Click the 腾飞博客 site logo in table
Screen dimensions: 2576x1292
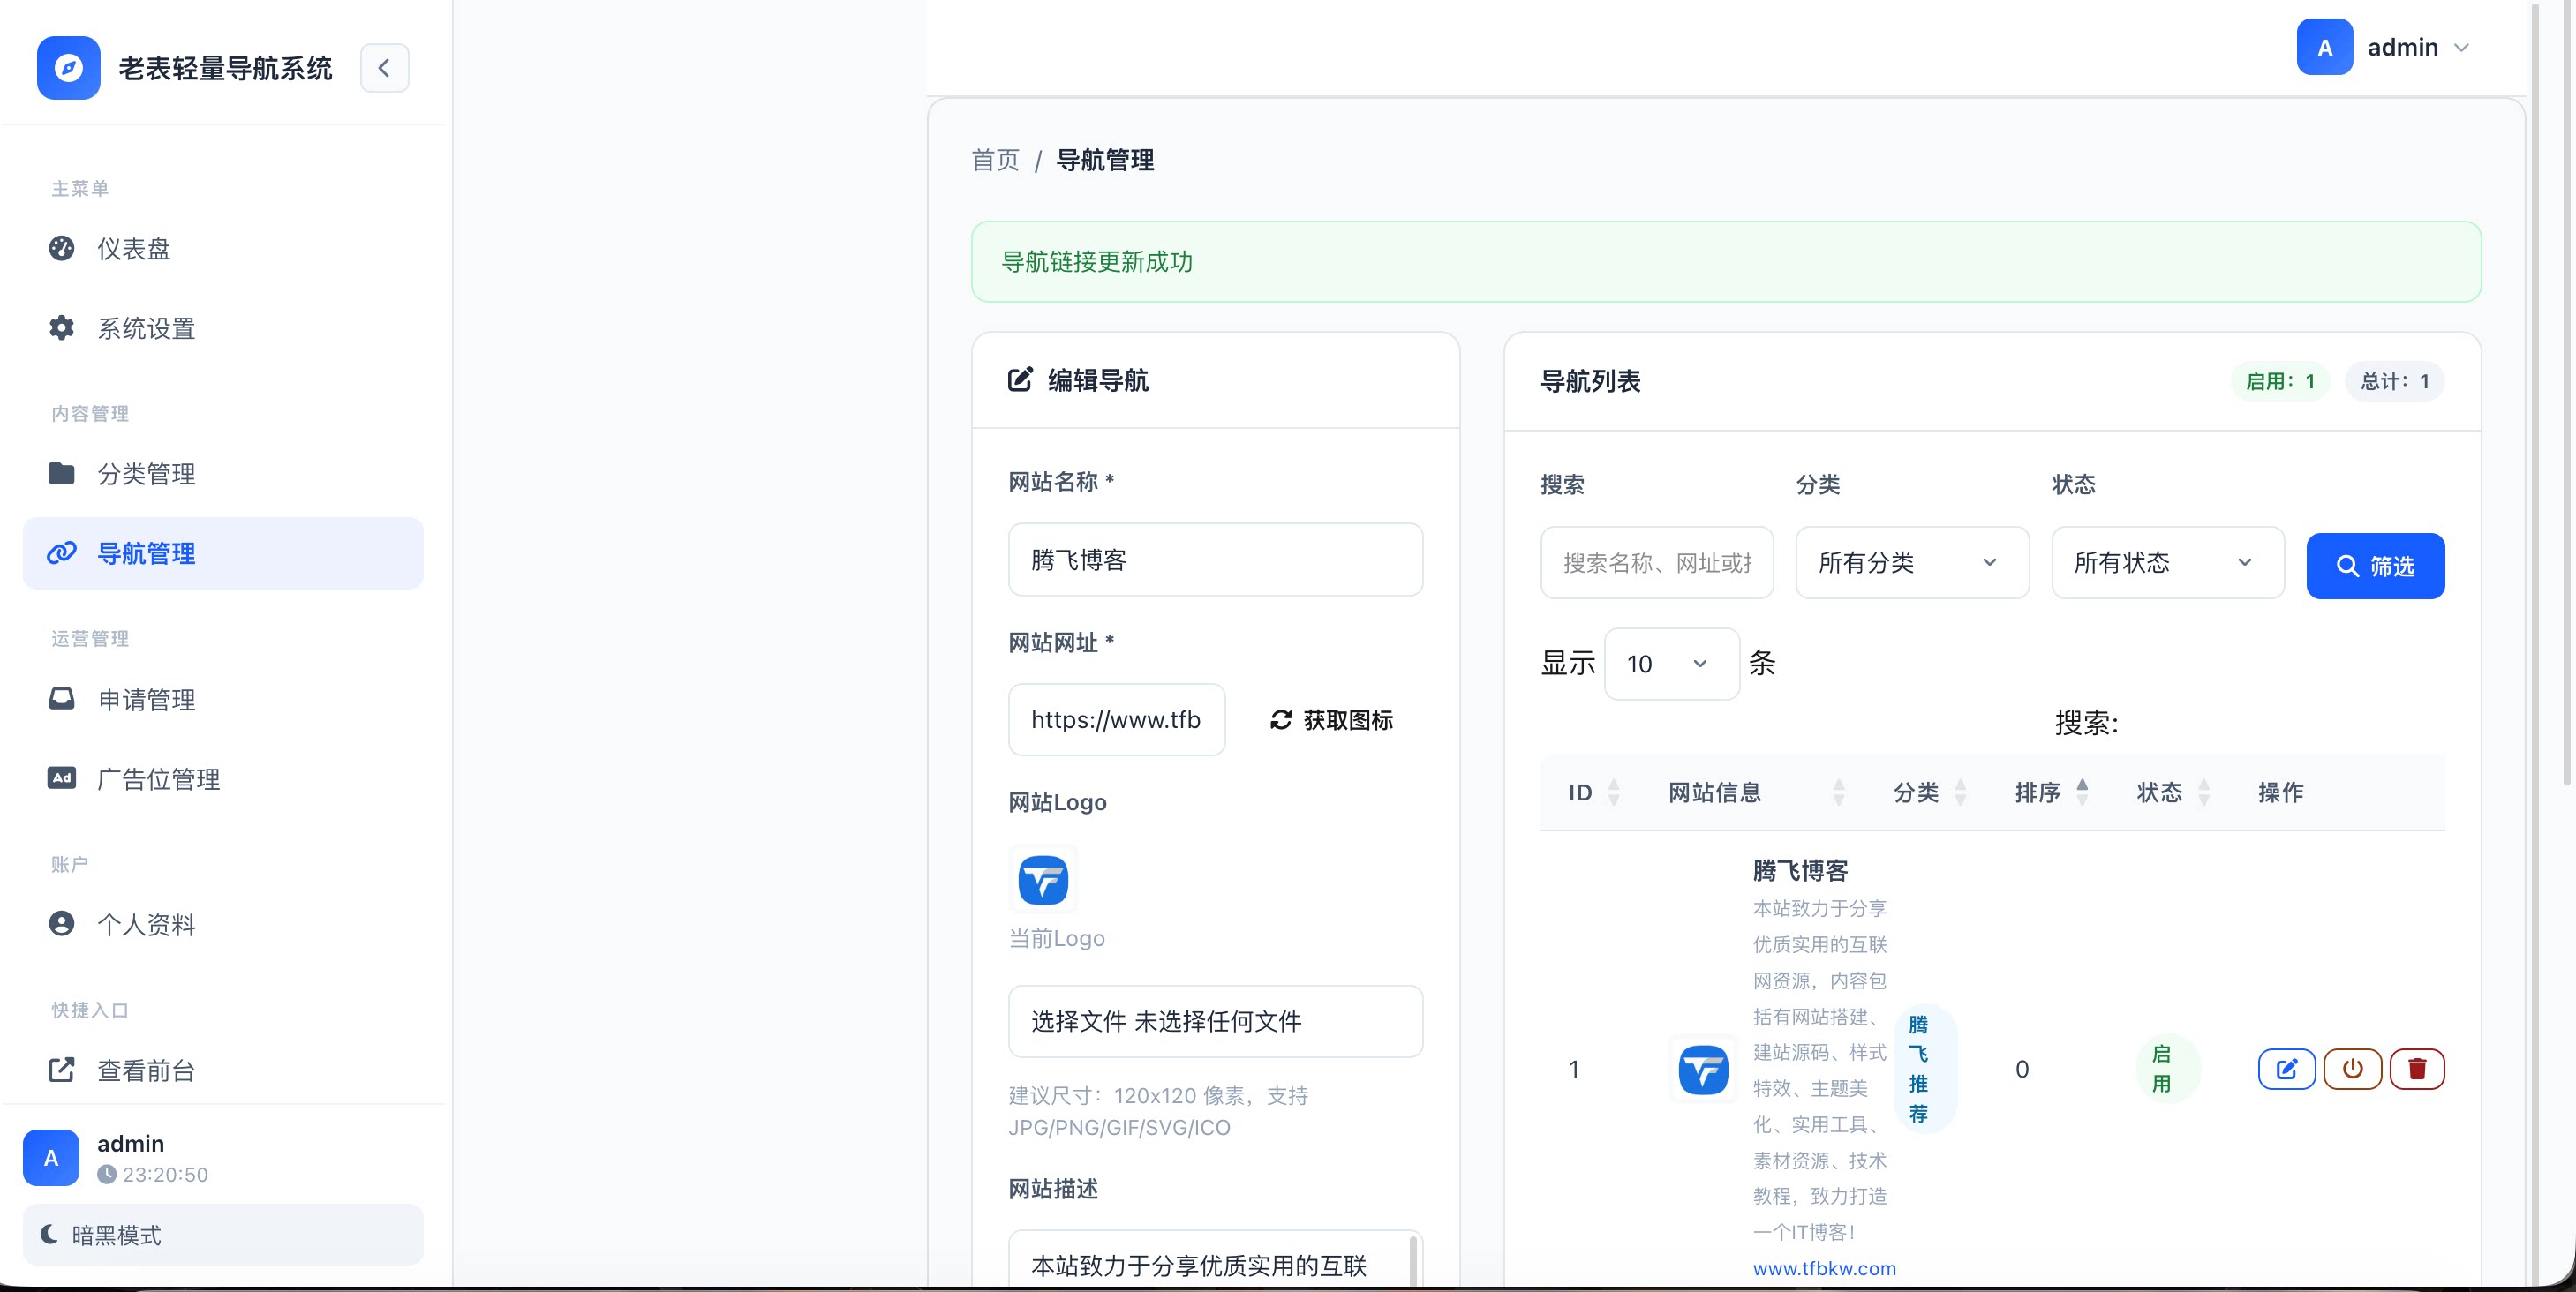point(1703,1069)
